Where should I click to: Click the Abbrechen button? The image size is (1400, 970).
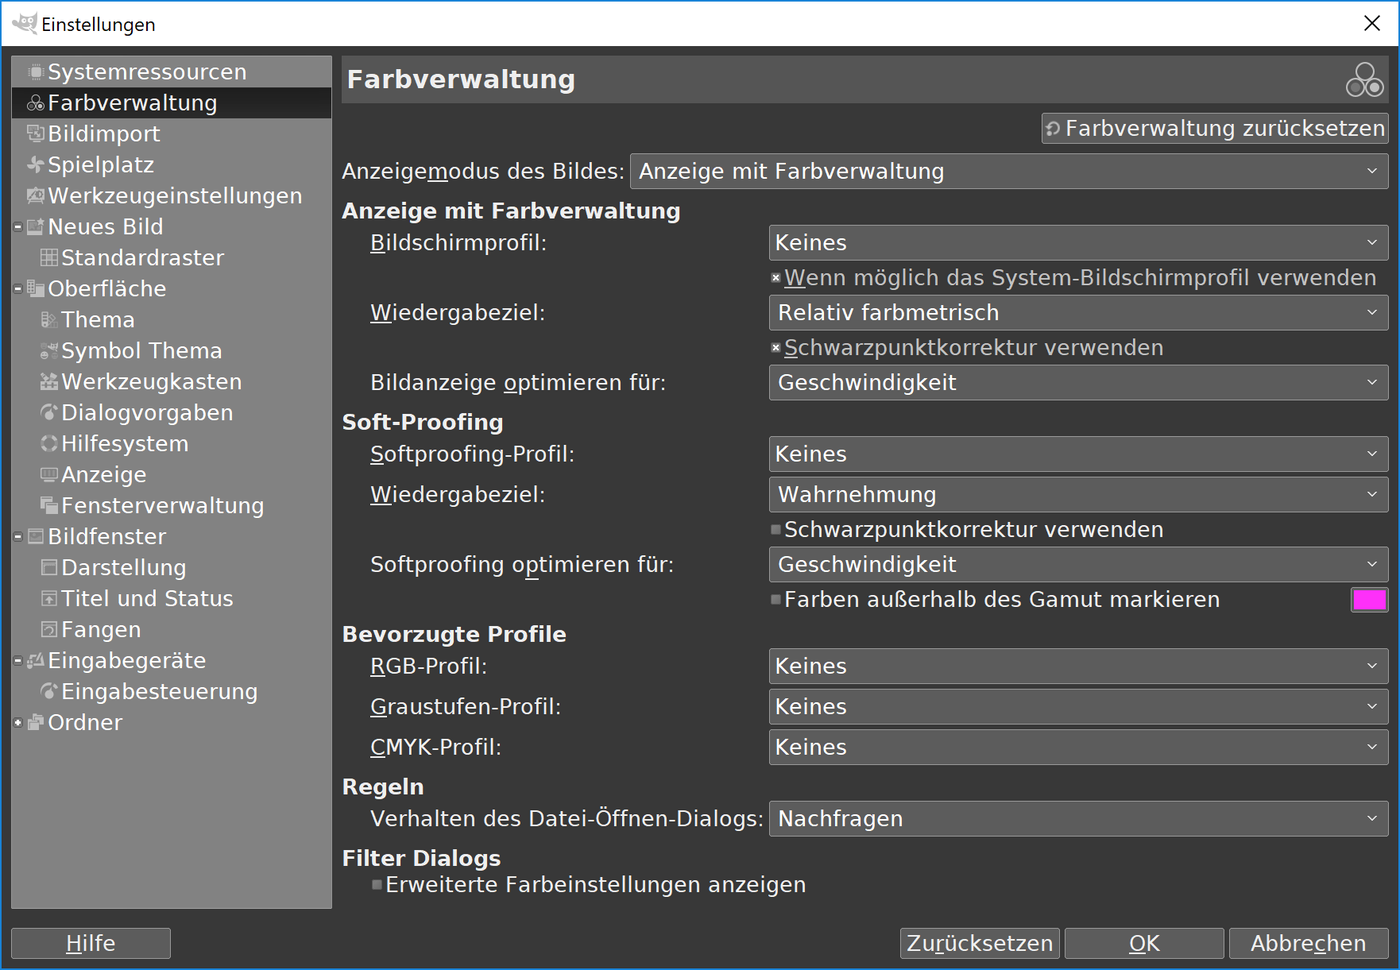click(x=1309, y=943)
